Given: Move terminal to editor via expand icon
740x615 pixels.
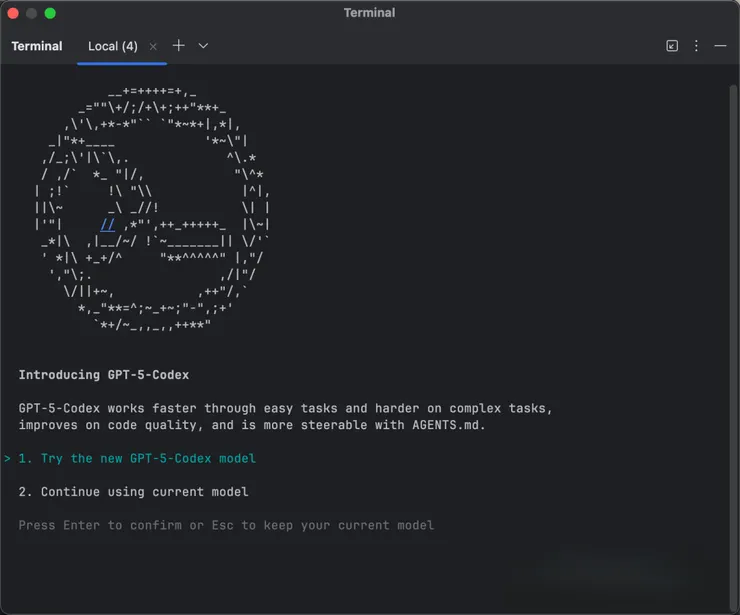Looking at the screenshot, I should 672,46.
